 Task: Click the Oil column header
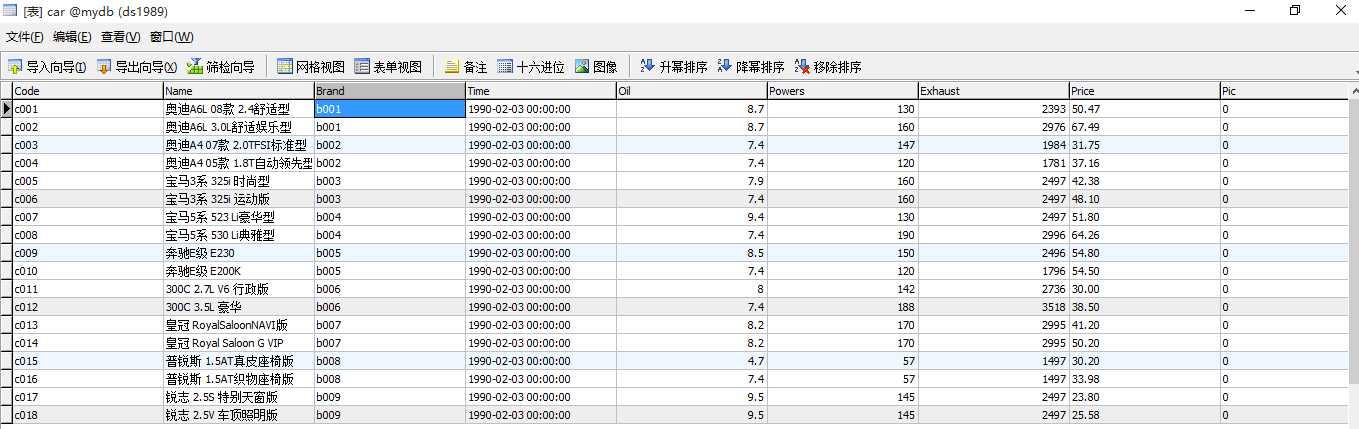point(692,91)
